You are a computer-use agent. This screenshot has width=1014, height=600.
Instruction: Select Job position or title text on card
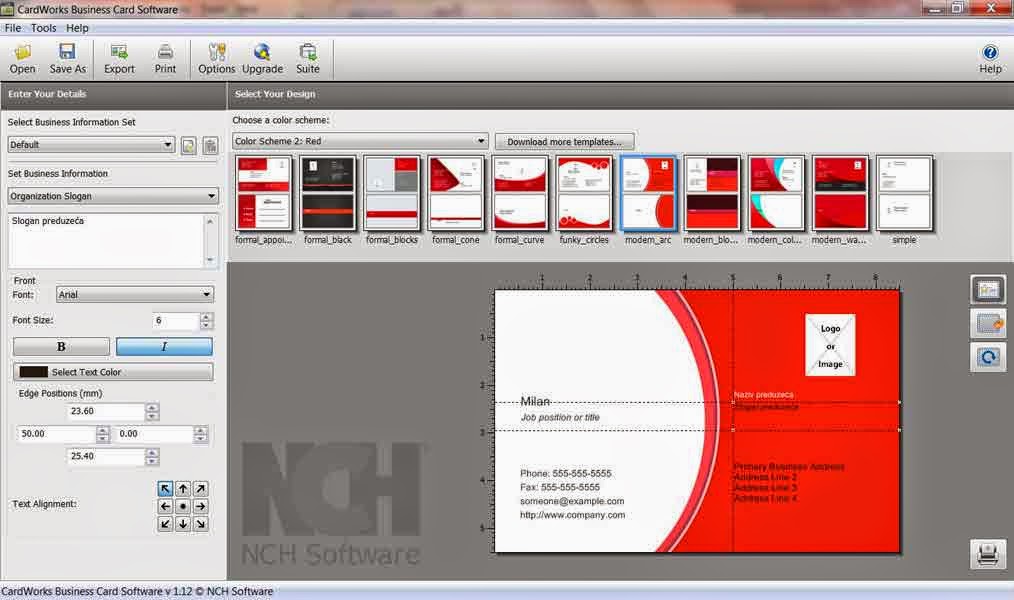click(x=560, y=418)
